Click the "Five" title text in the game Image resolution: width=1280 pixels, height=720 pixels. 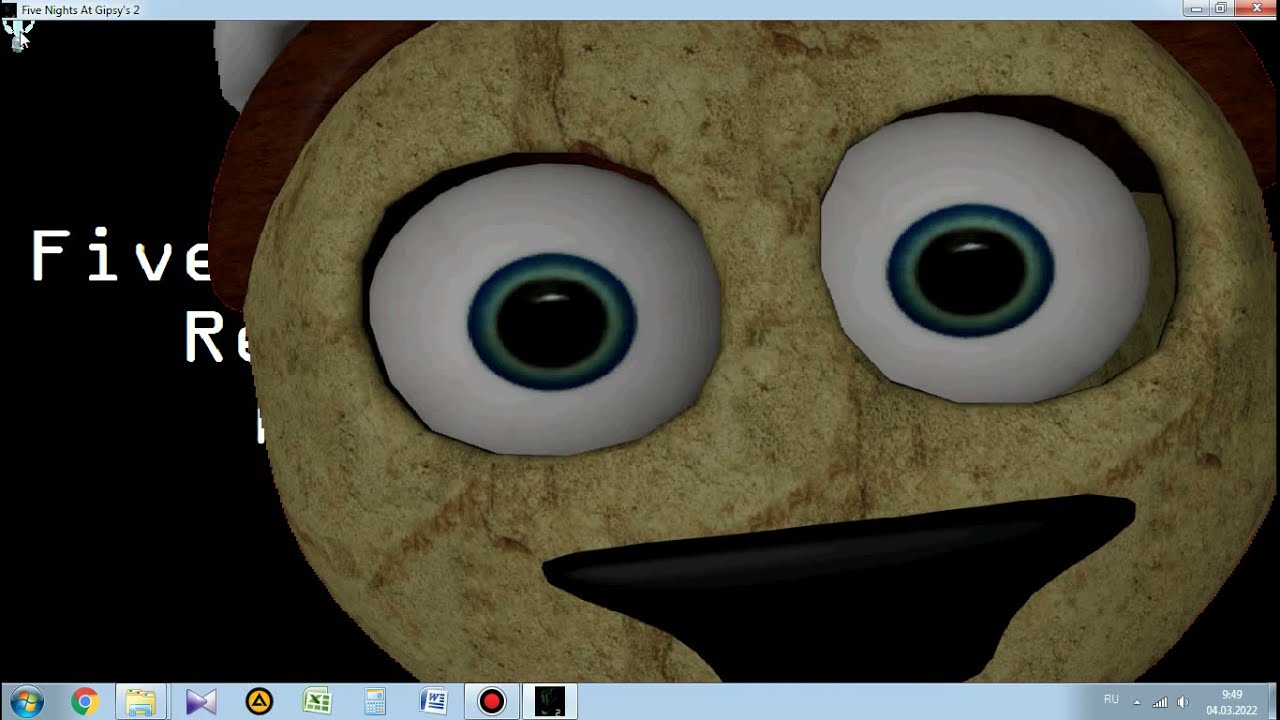click(x=120, y=256)
